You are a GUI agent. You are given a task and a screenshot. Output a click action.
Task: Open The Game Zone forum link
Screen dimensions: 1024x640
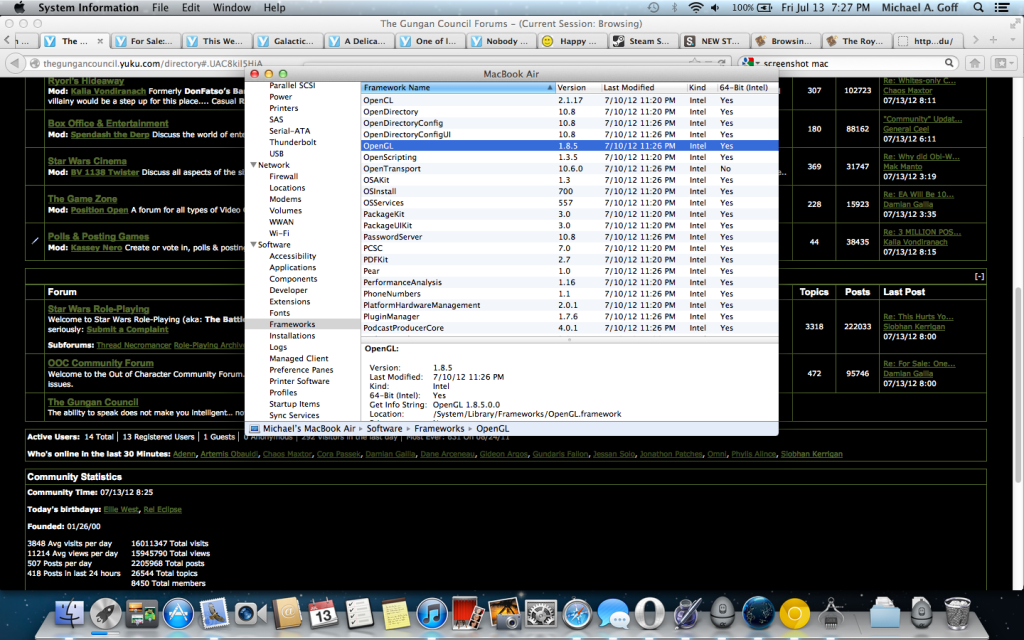[82, 199]
